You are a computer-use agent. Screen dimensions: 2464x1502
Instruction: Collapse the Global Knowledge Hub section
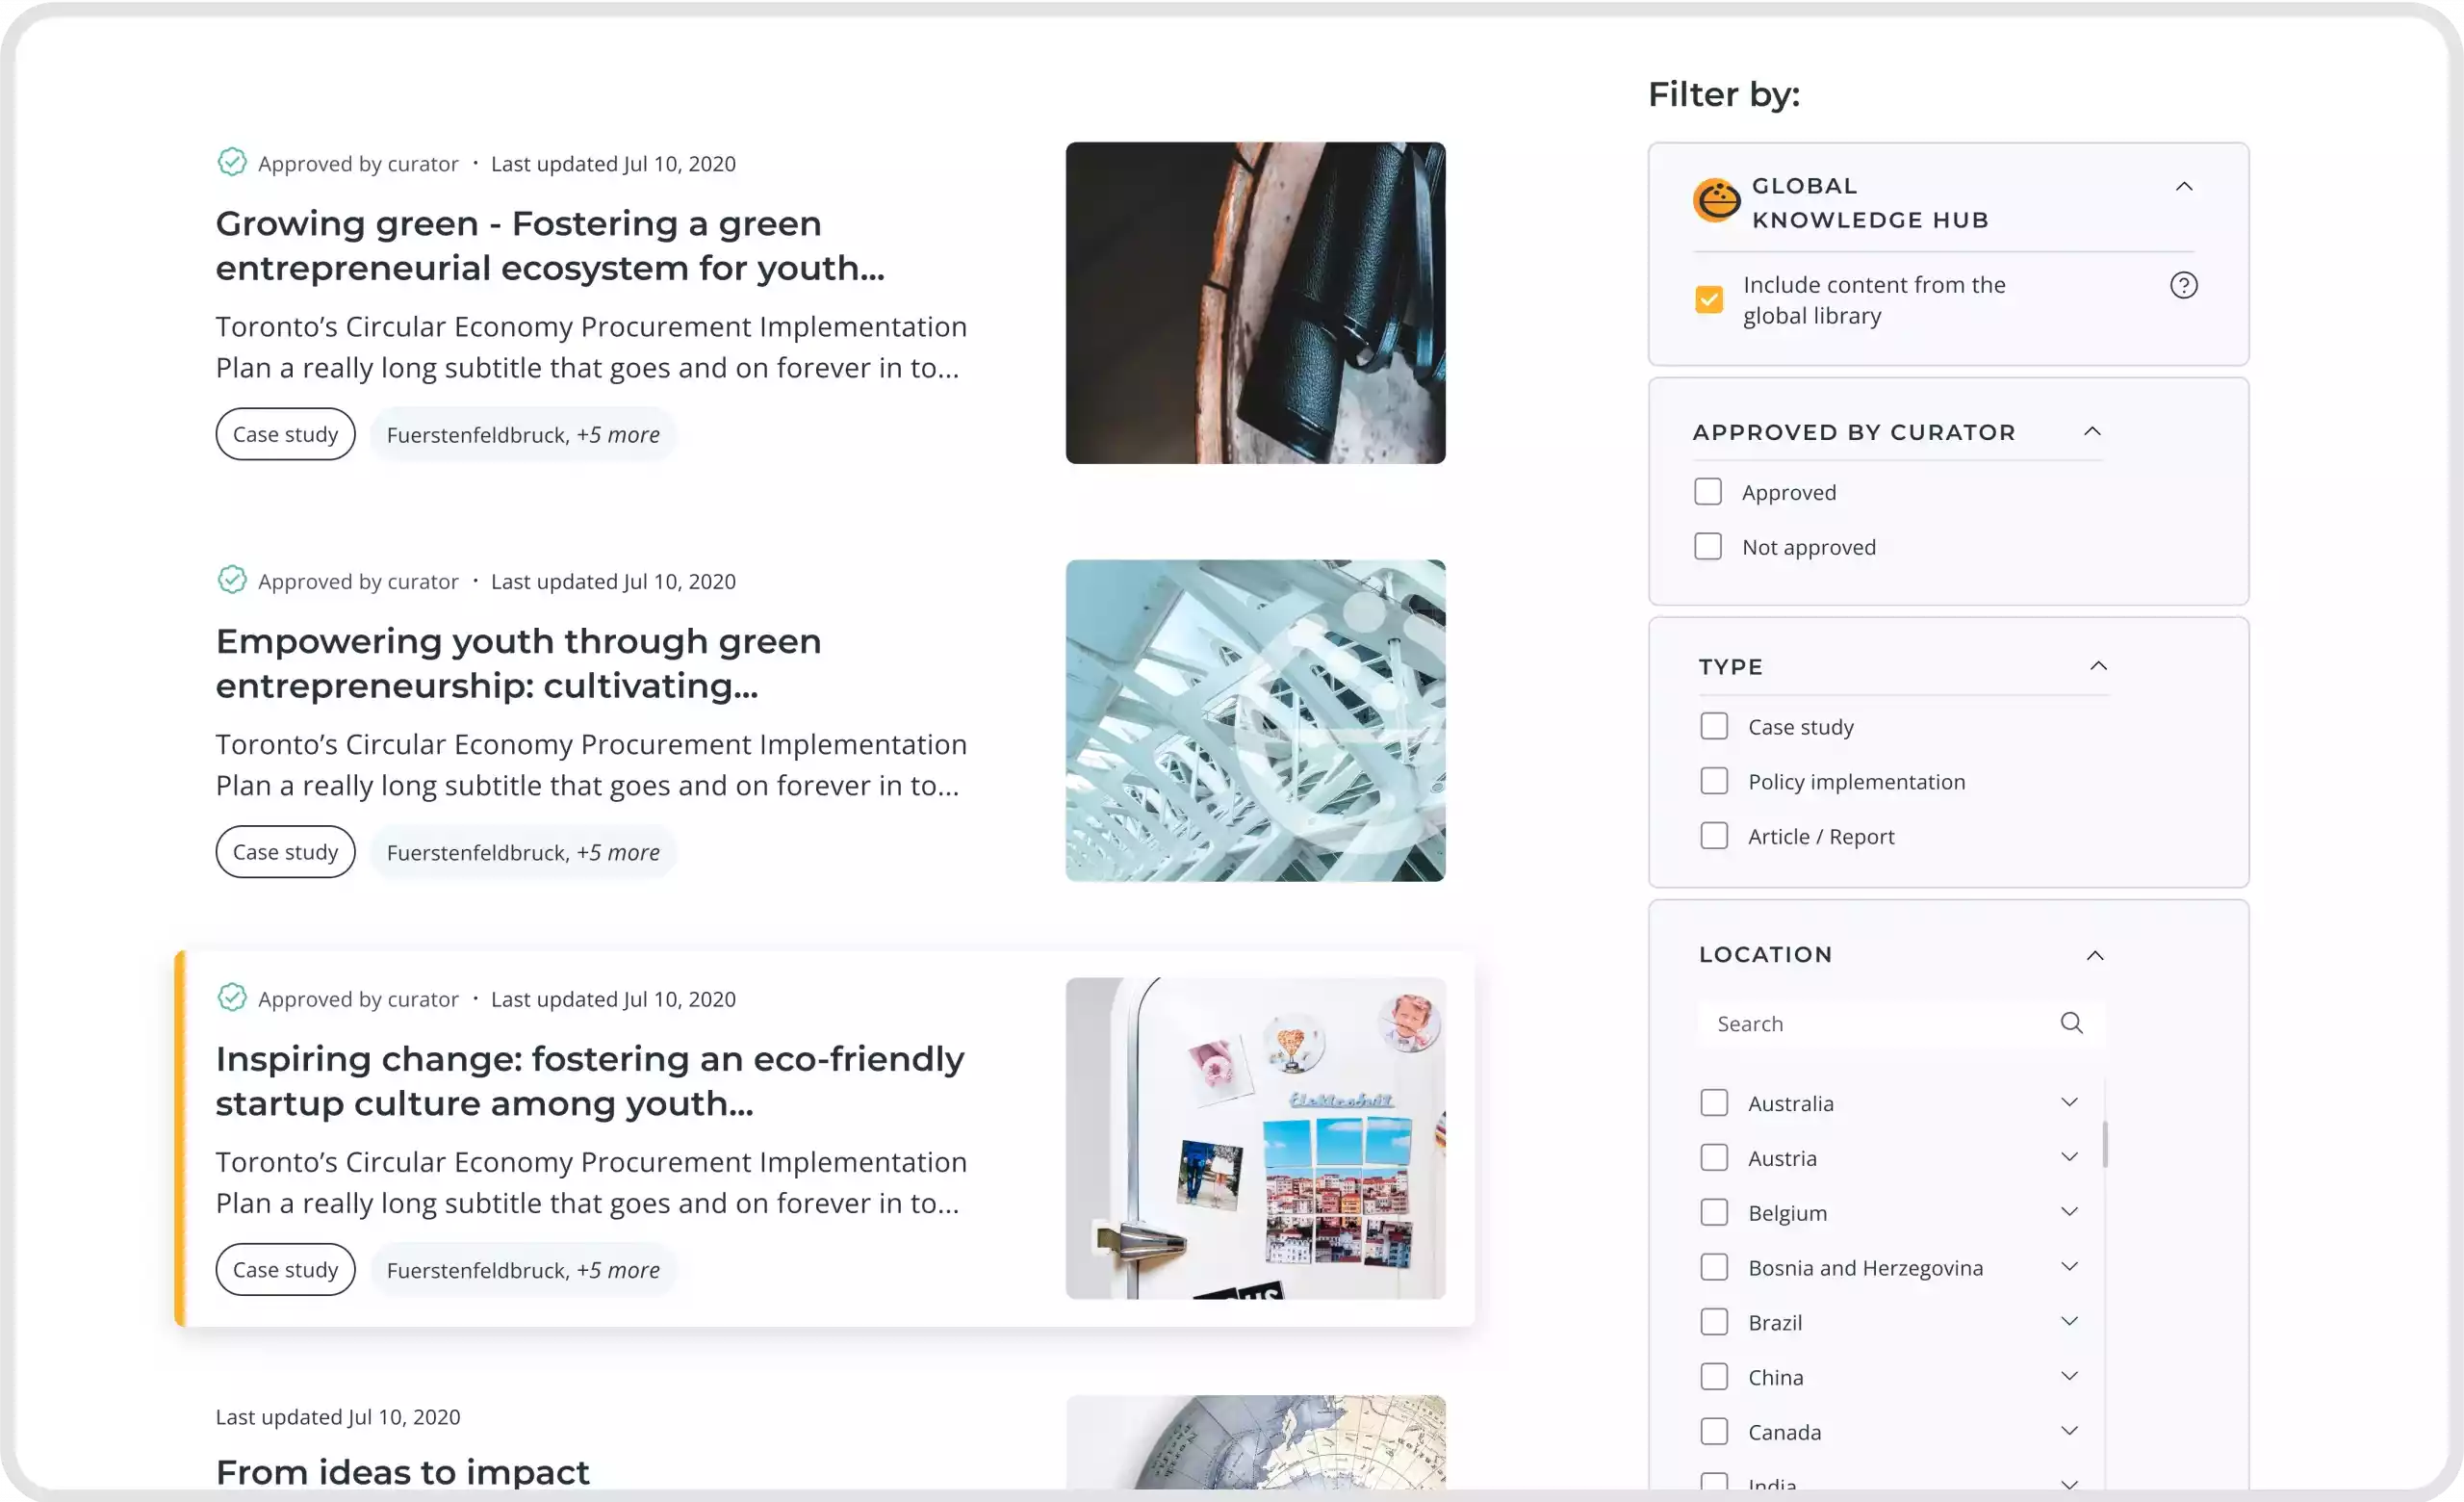[2184, 185]
